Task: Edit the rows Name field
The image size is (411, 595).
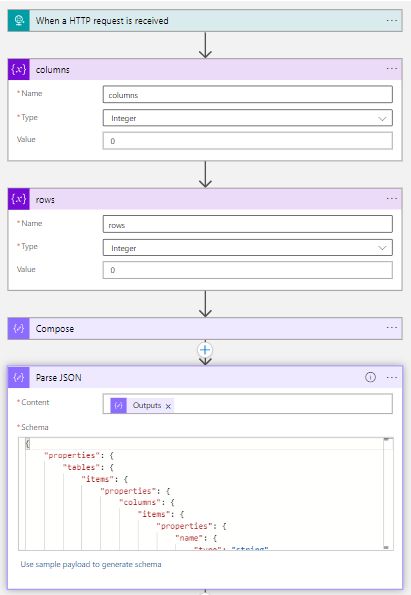Action: coord(247,224)
